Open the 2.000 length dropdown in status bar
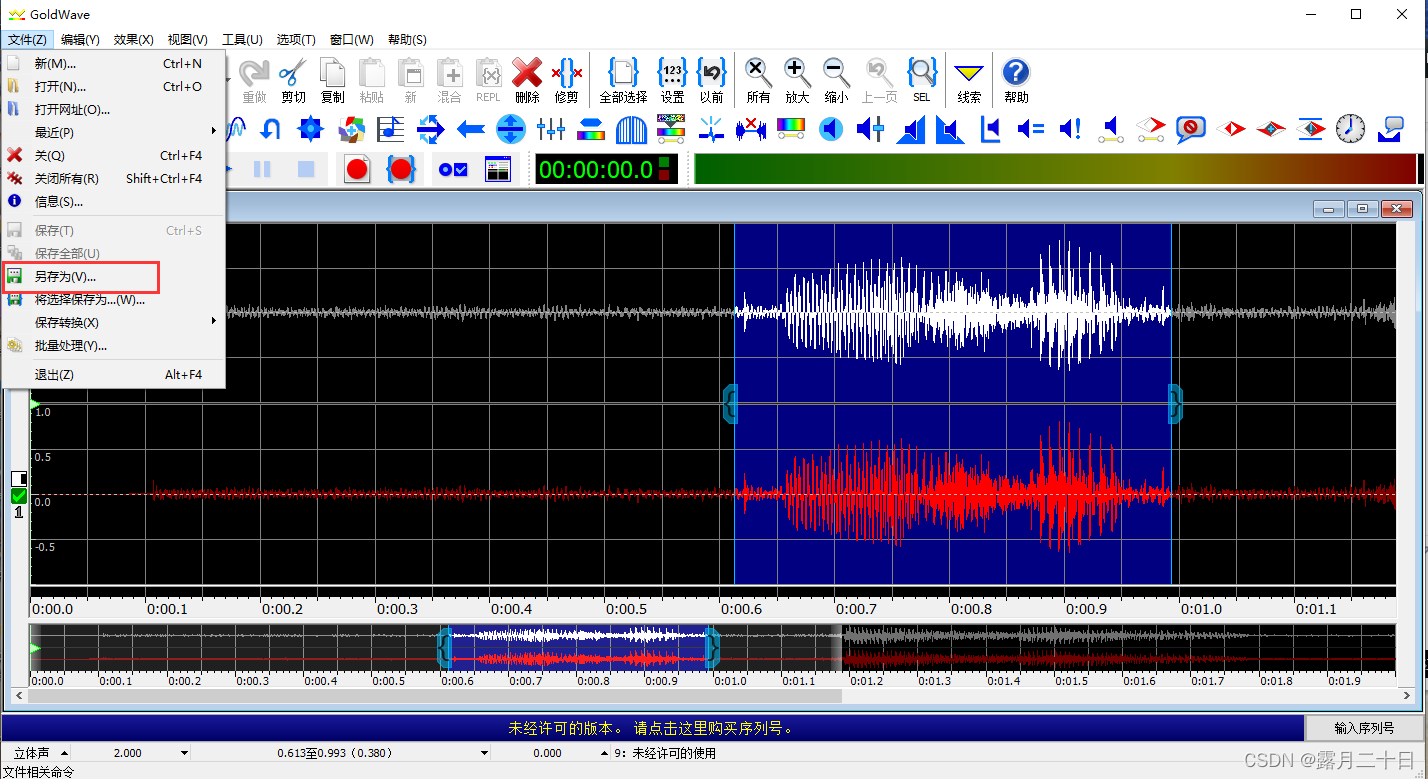 pos(184,753)
